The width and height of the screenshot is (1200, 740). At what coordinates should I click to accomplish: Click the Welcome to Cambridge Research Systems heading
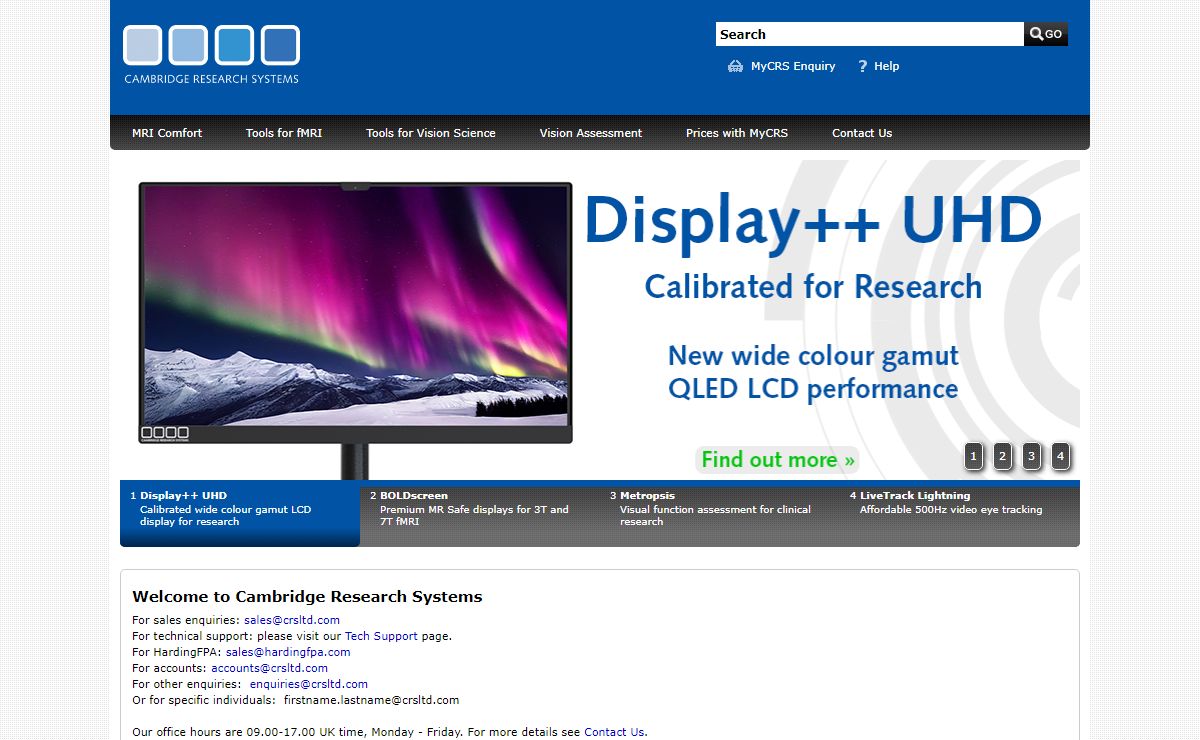click(307, 597)
